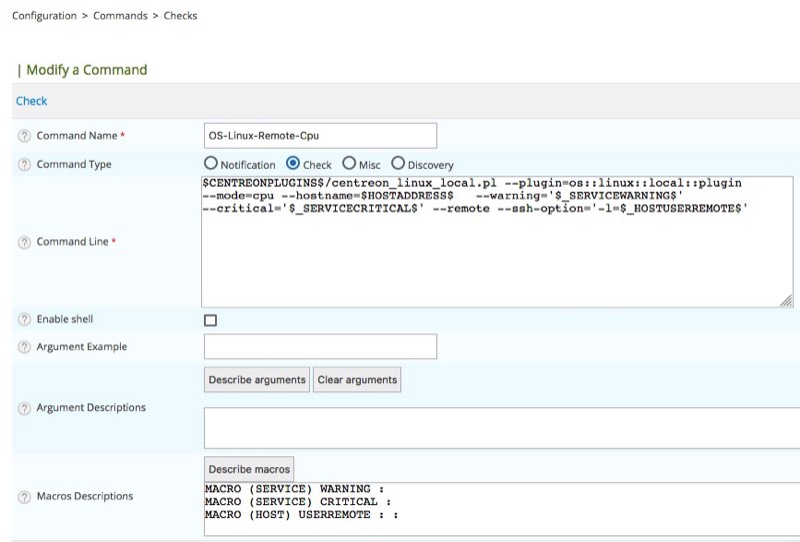Select the Notification command type
Viewport: 800px width, 542px height.
[x=211, y=164]
